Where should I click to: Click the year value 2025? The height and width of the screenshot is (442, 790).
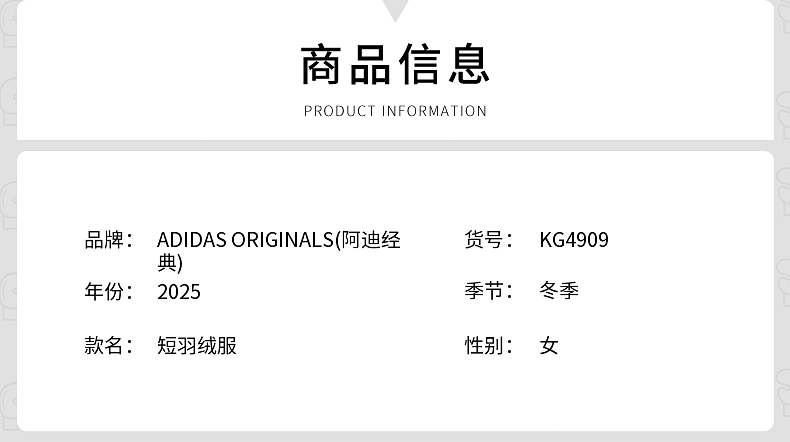click(179, 292)
